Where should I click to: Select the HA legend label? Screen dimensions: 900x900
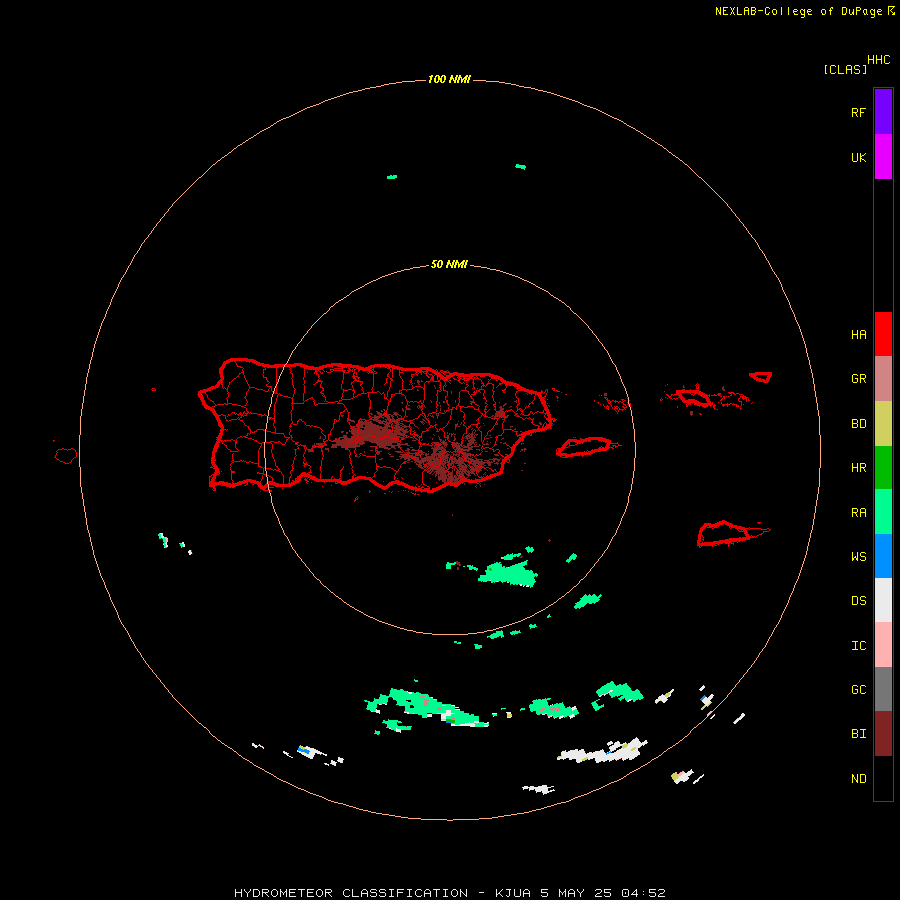click(x=858, y=335)
